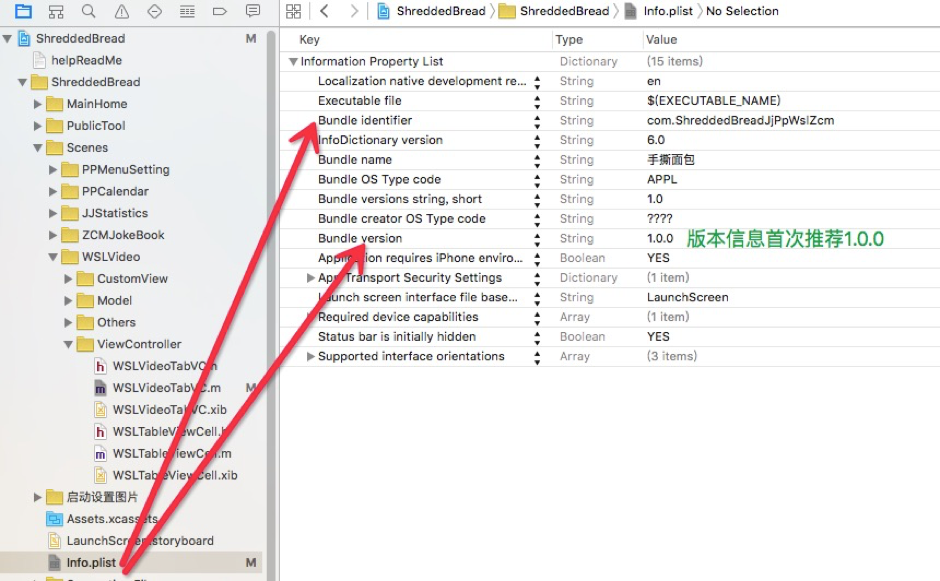Expand the ZCMJokeBook folder

pyautogui.click(x=53, y=235)
